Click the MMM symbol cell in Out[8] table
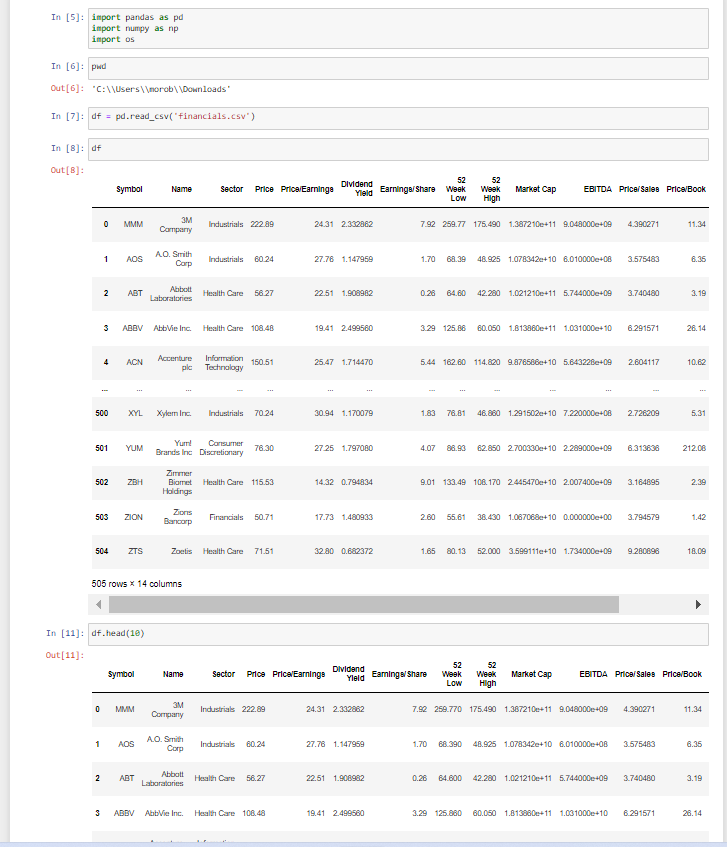Screen dimensions: 727x847 click(x=133, y=224)
